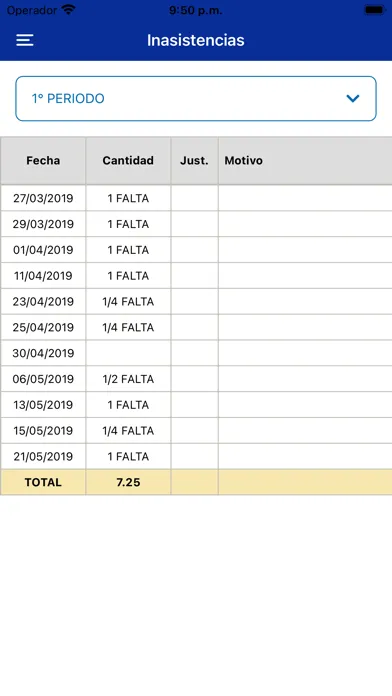Viewport: 392px width, 696px height.
Task: Click the TOTAL 7.25 value cell
Action: pyautogui.click(x=128, y=482)
